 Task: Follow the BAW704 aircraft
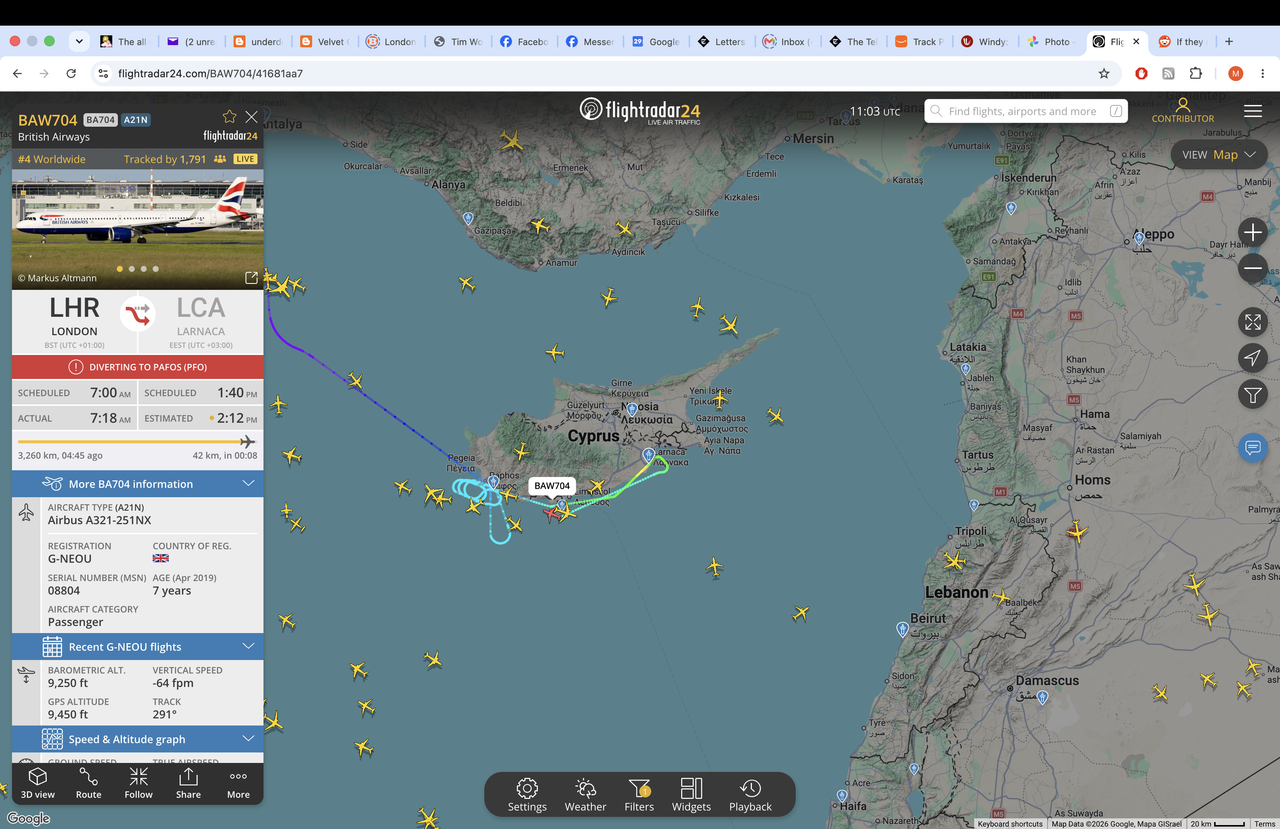click(x=138, y=782)
